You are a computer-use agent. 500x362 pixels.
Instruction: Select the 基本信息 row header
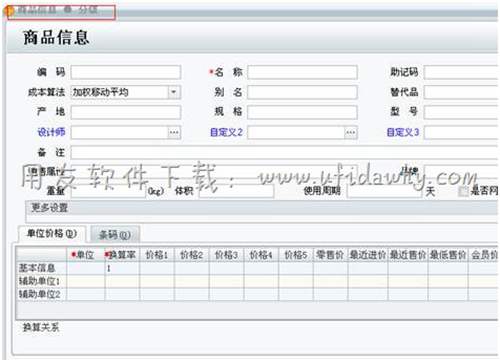coord(41,268)
